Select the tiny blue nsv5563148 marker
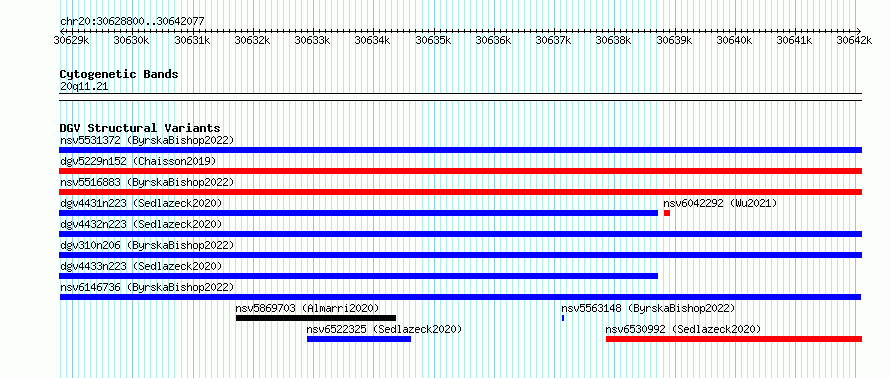The width and height of the screenshot is (890, 378). pos(563,318)
